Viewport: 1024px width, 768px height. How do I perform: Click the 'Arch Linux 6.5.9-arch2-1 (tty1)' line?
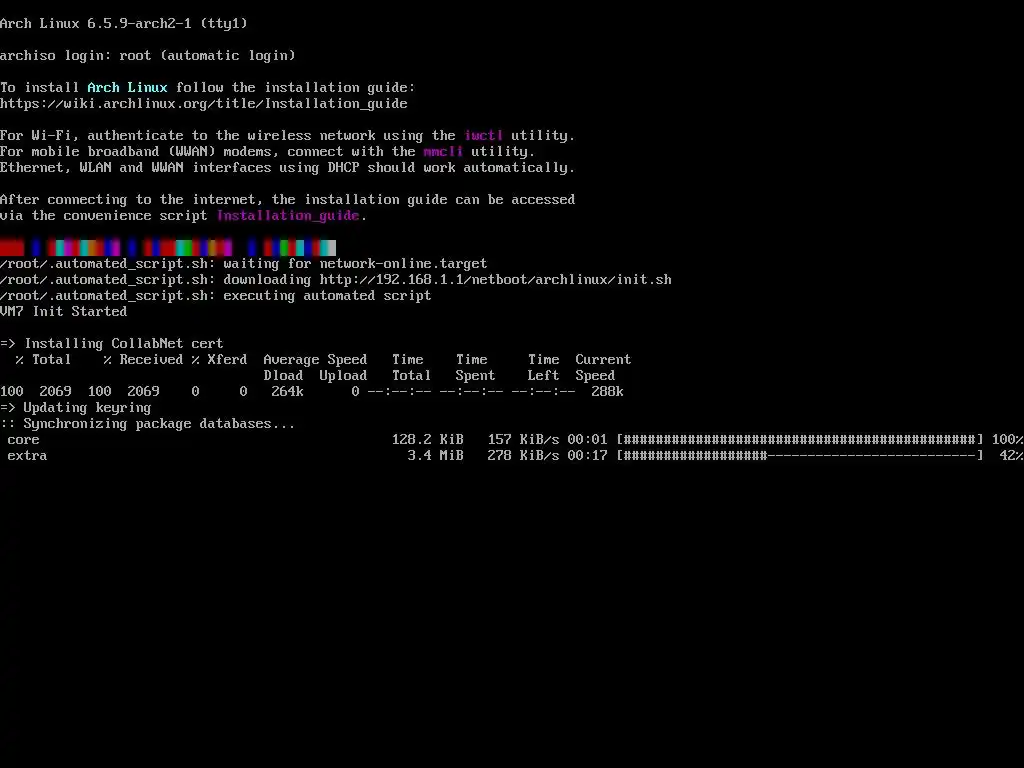(124, 24)
